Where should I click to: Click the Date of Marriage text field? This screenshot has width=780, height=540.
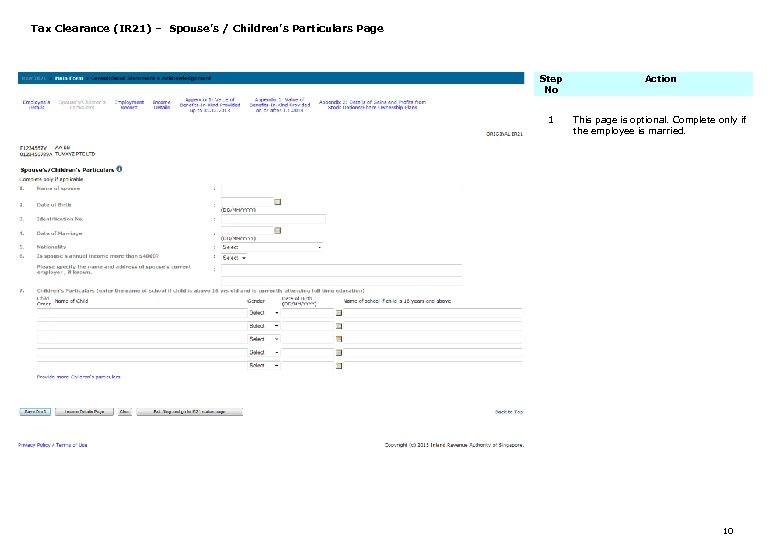(247, 230)
